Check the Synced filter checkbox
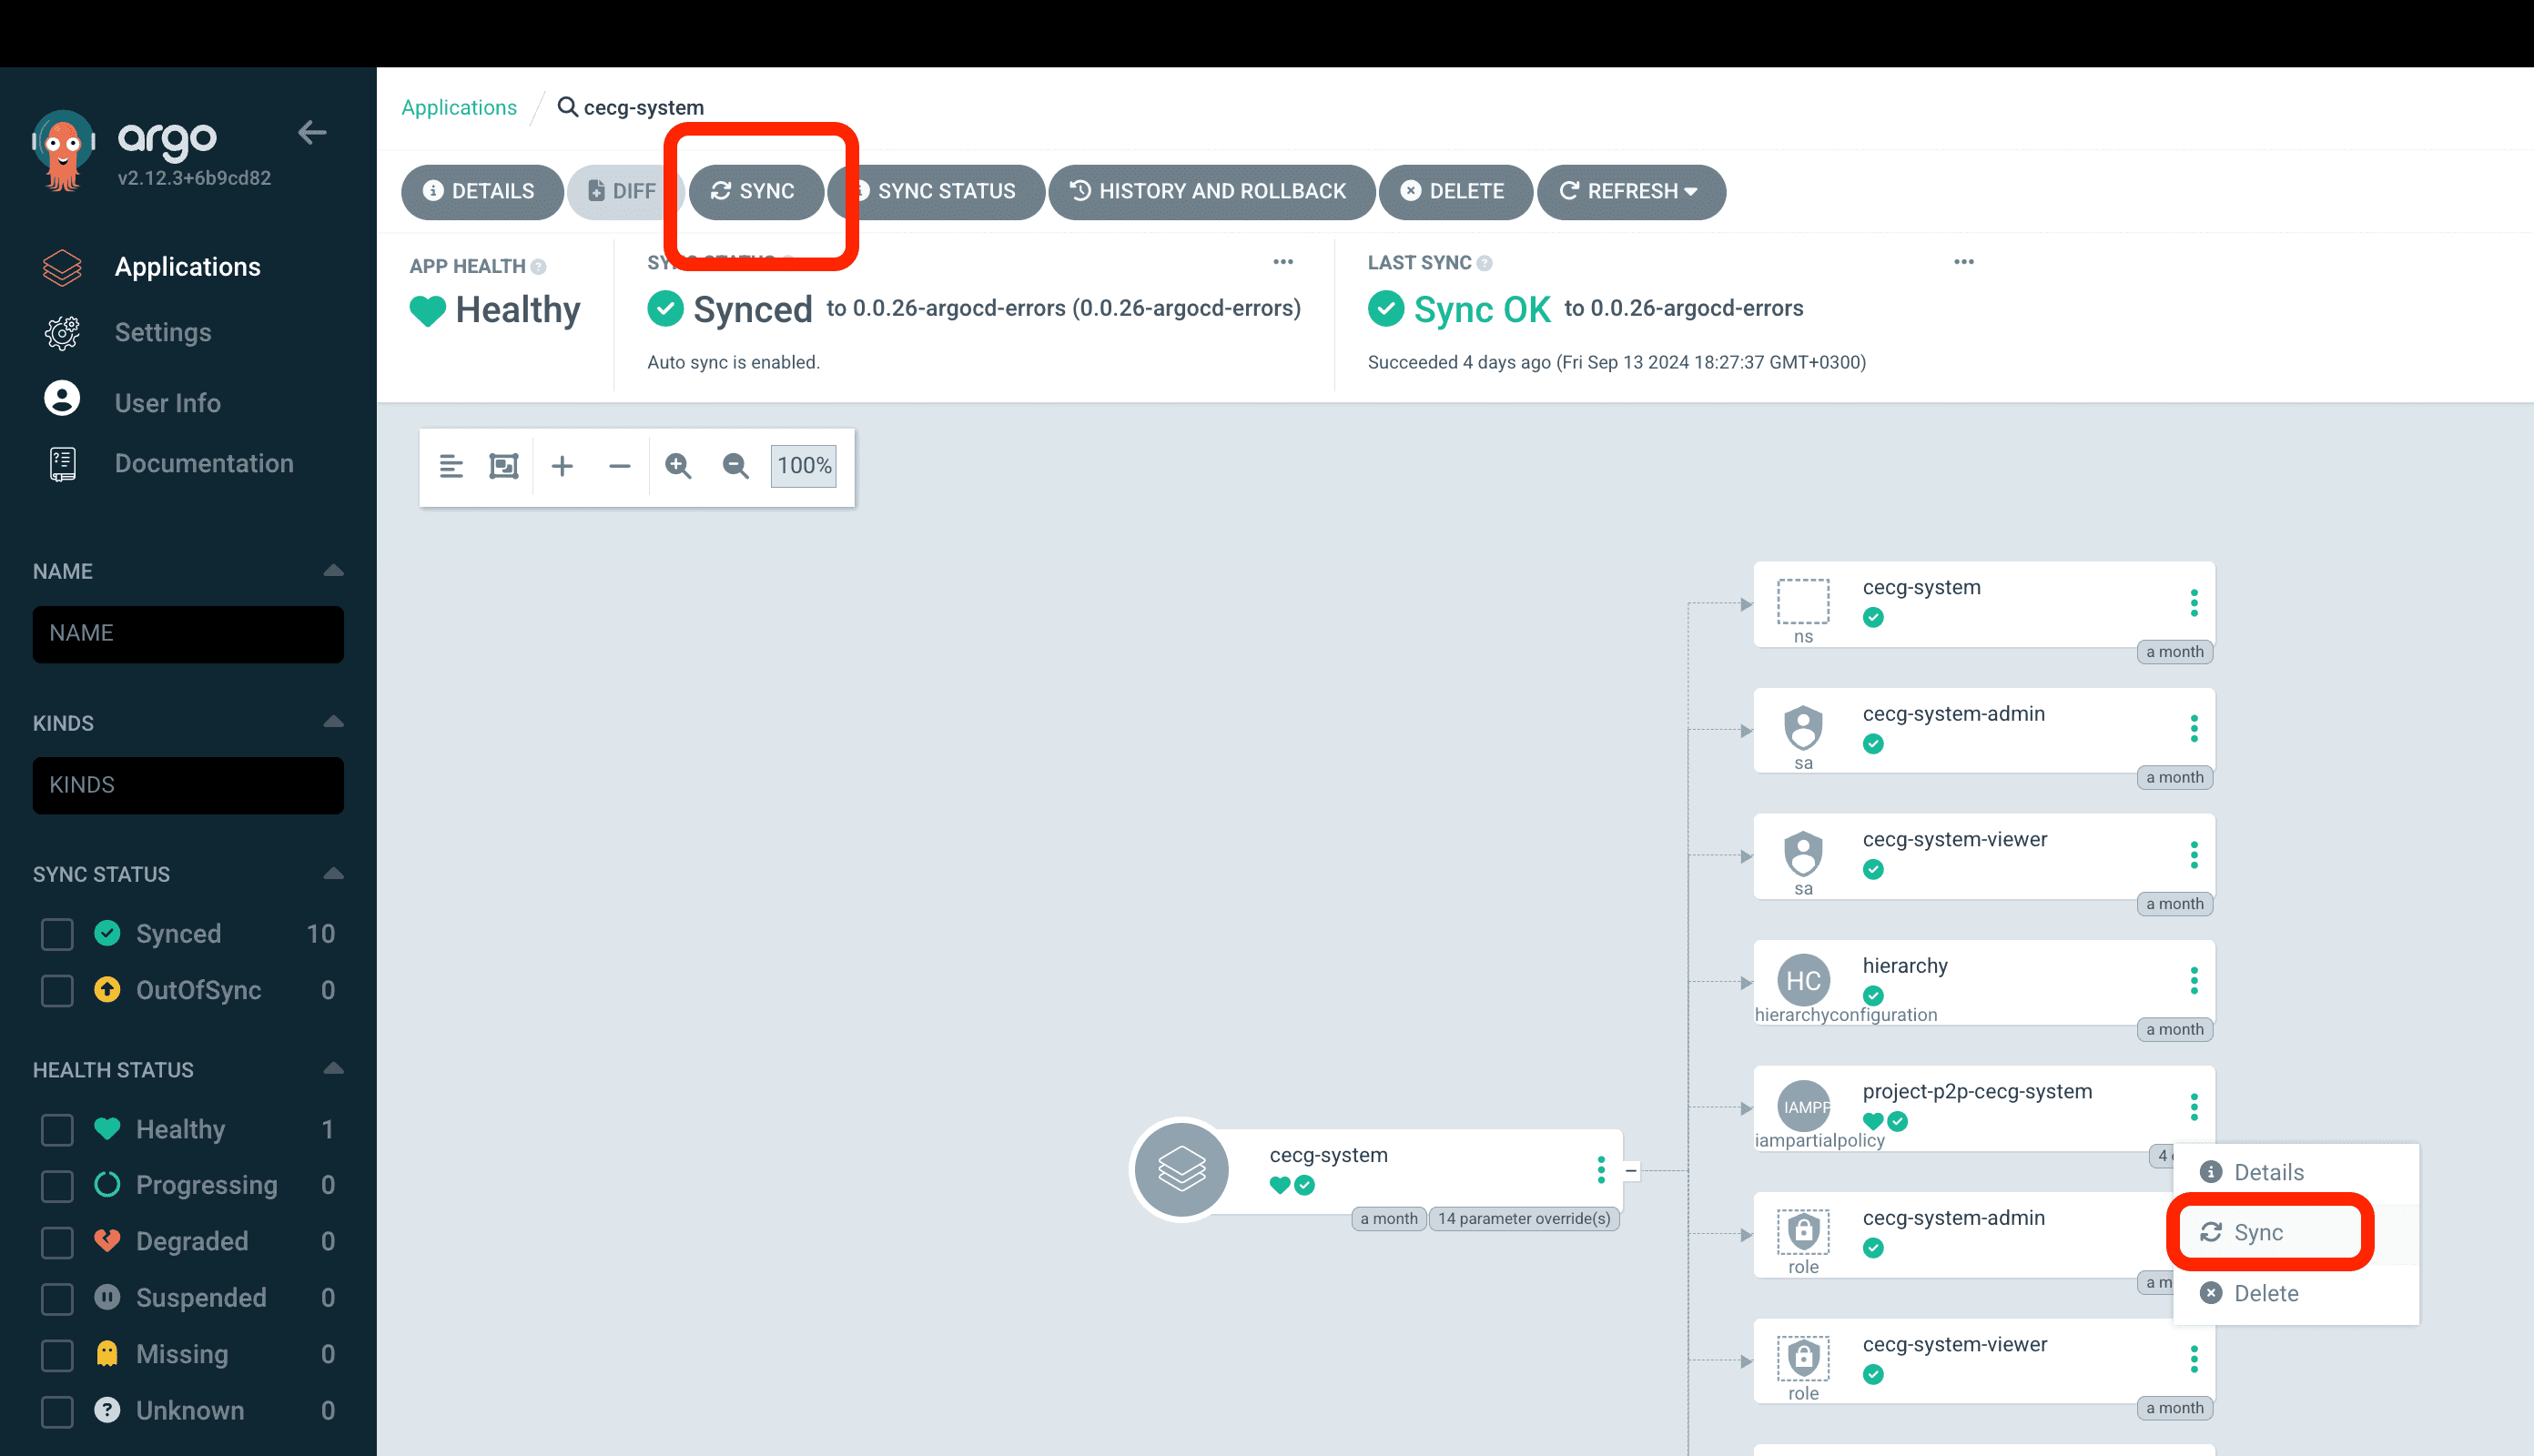Viewport: 2534px width, 1456px height. (57, 934)
